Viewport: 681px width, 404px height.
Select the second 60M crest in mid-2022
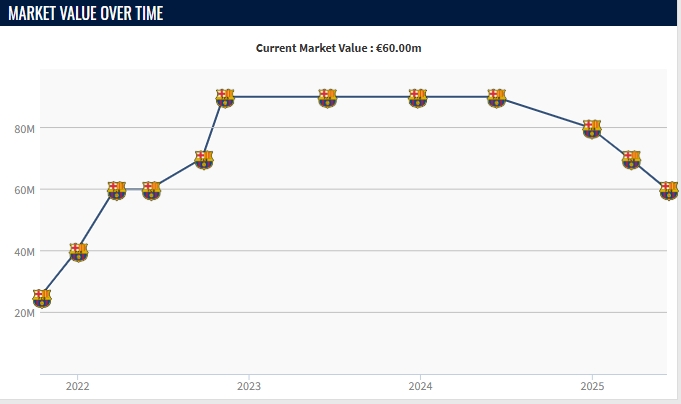click(151, 190)
